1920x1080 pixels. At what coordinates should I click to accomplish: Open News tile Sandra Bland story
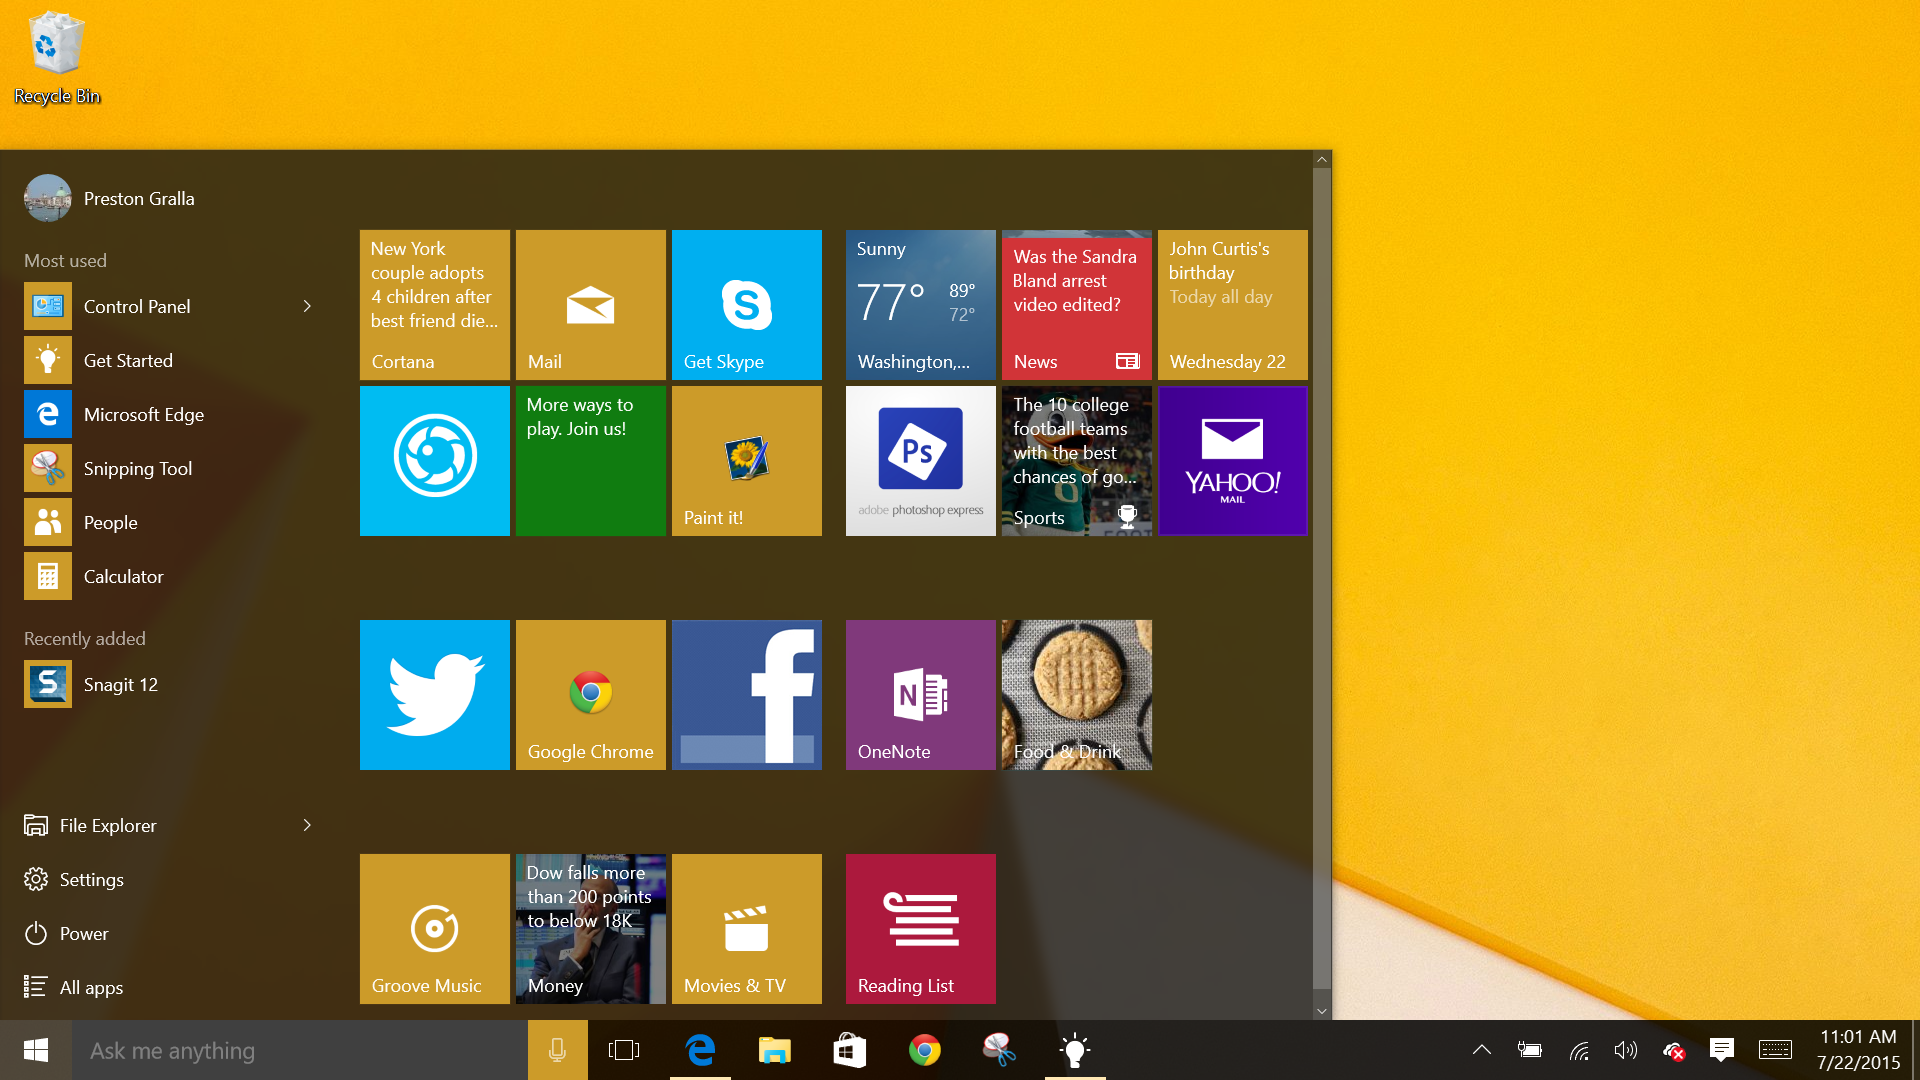[1075, 301]
